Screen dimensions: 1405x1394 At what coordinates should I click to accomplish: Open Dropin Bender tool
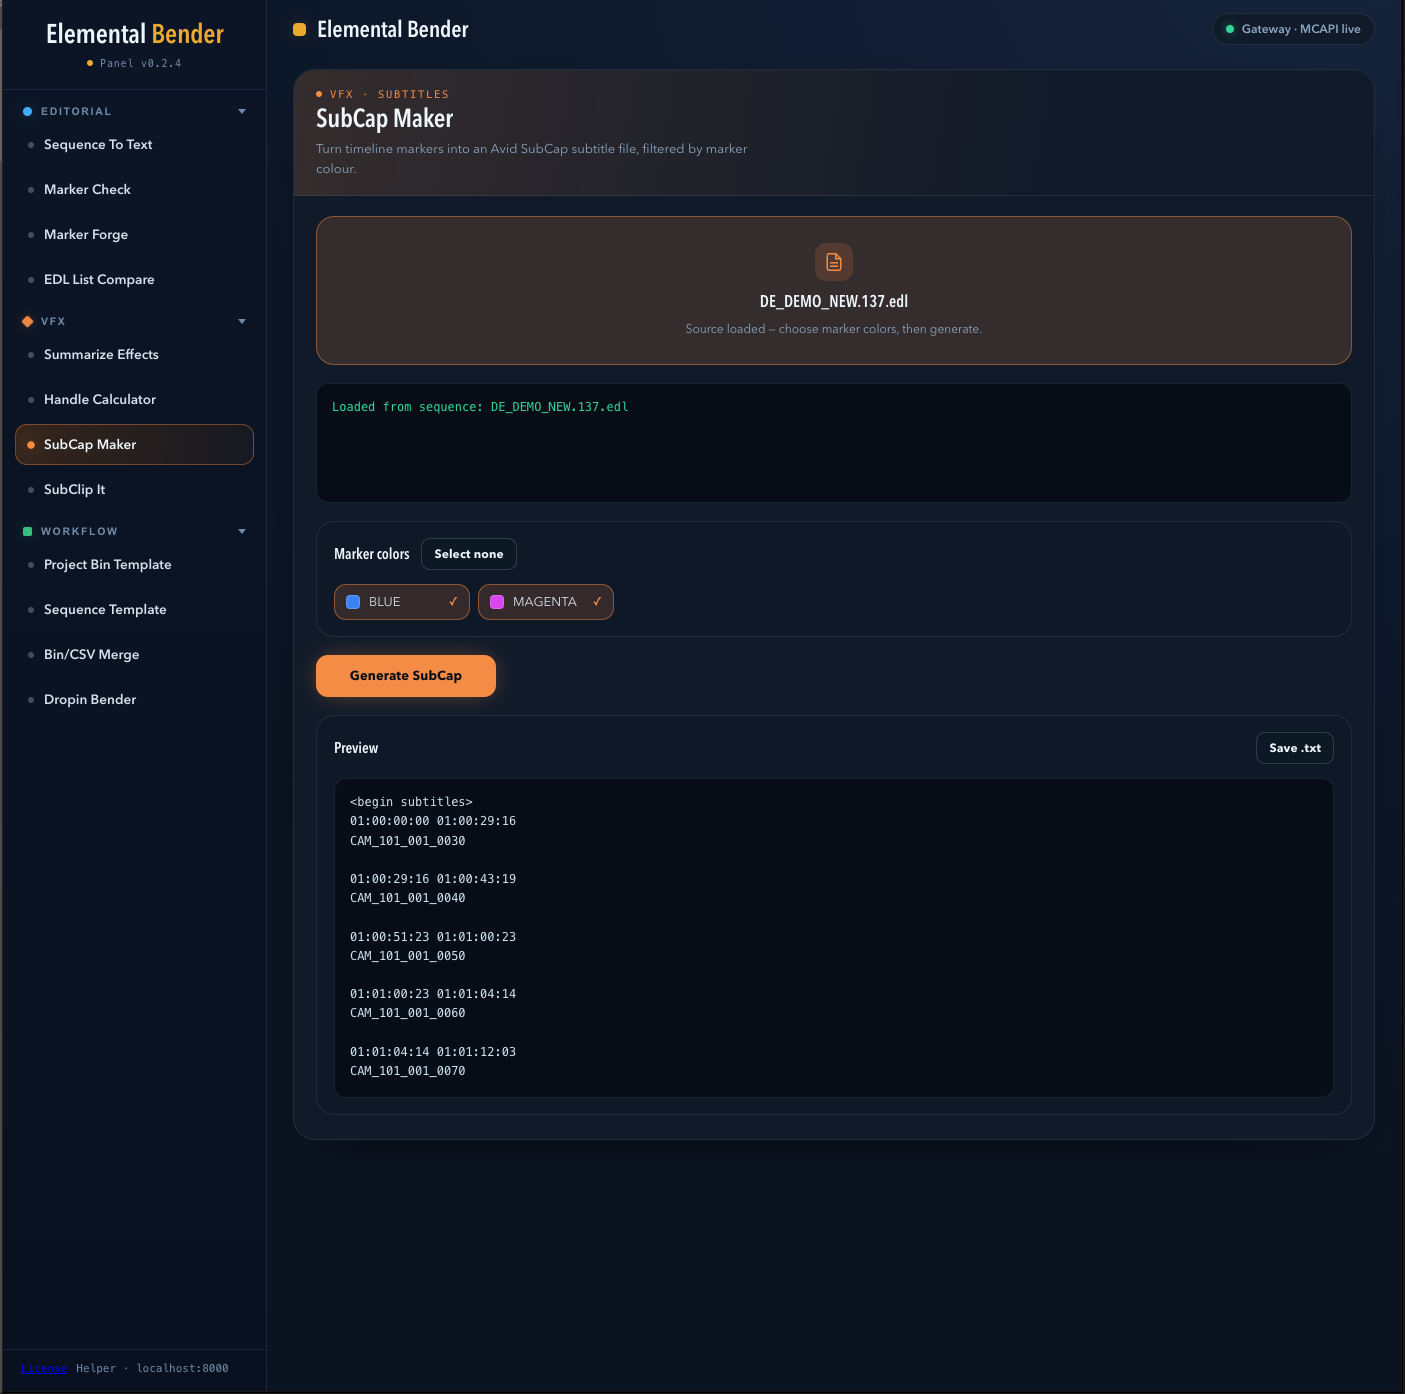(x=134, y=700)
